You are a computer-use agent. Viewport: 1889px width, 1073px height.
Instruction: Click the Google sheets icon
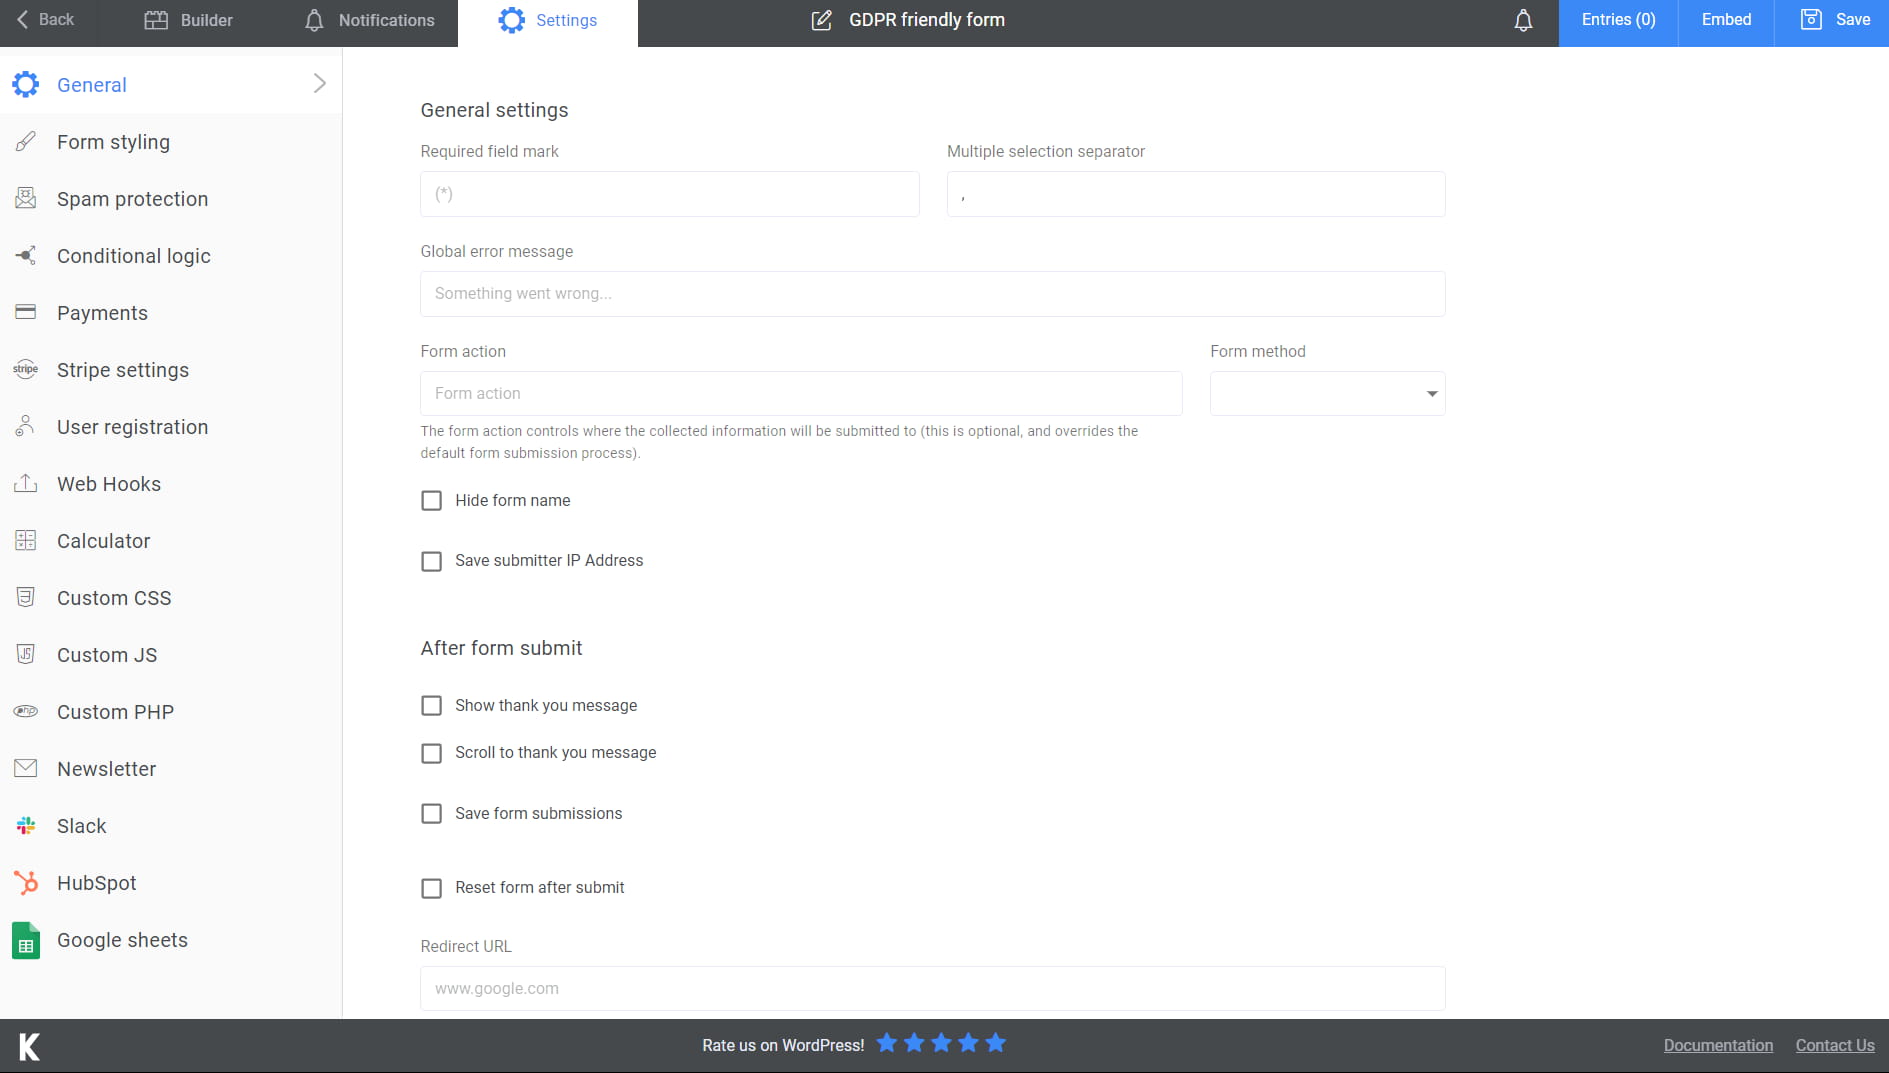pos(25,940)
